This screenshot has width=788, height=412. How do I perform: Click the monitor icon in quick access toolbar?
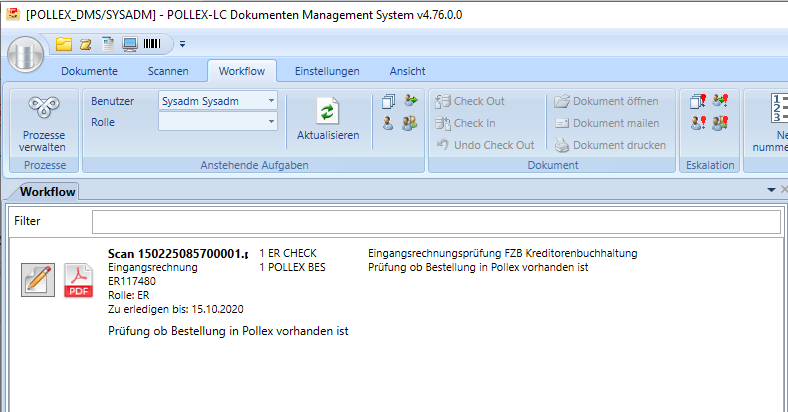(x=130, y=44)
